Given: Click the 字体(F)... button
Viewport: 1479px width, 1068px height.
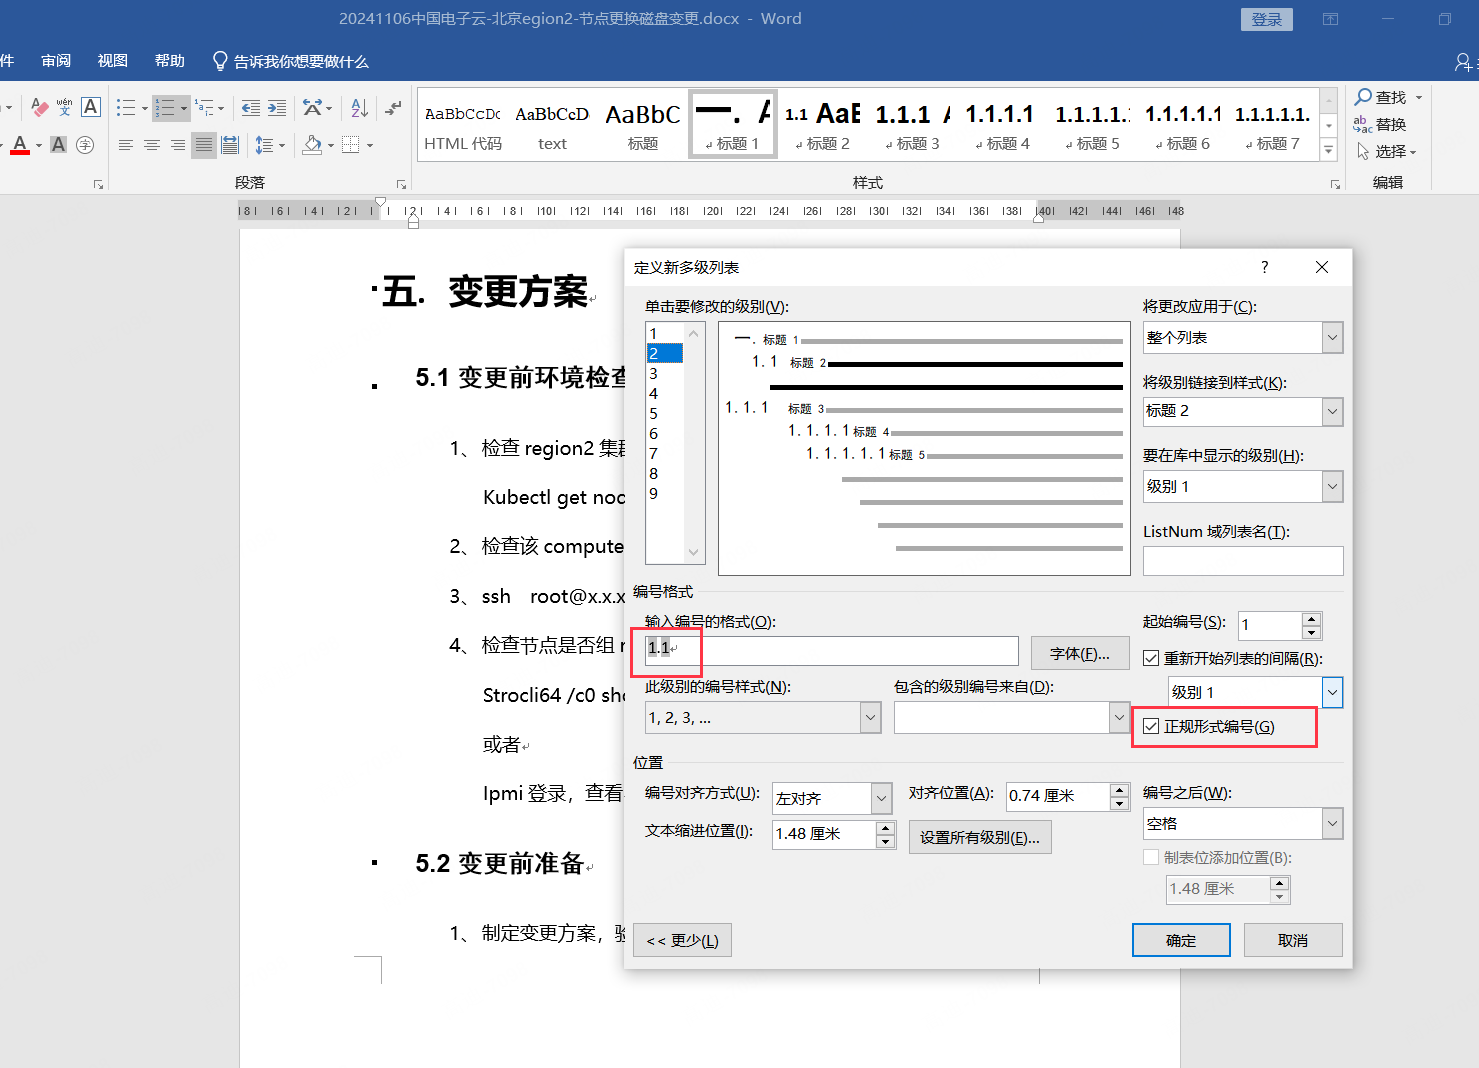Looking at the screenshot, I should pyautogui.click(x=1080, y=653).
